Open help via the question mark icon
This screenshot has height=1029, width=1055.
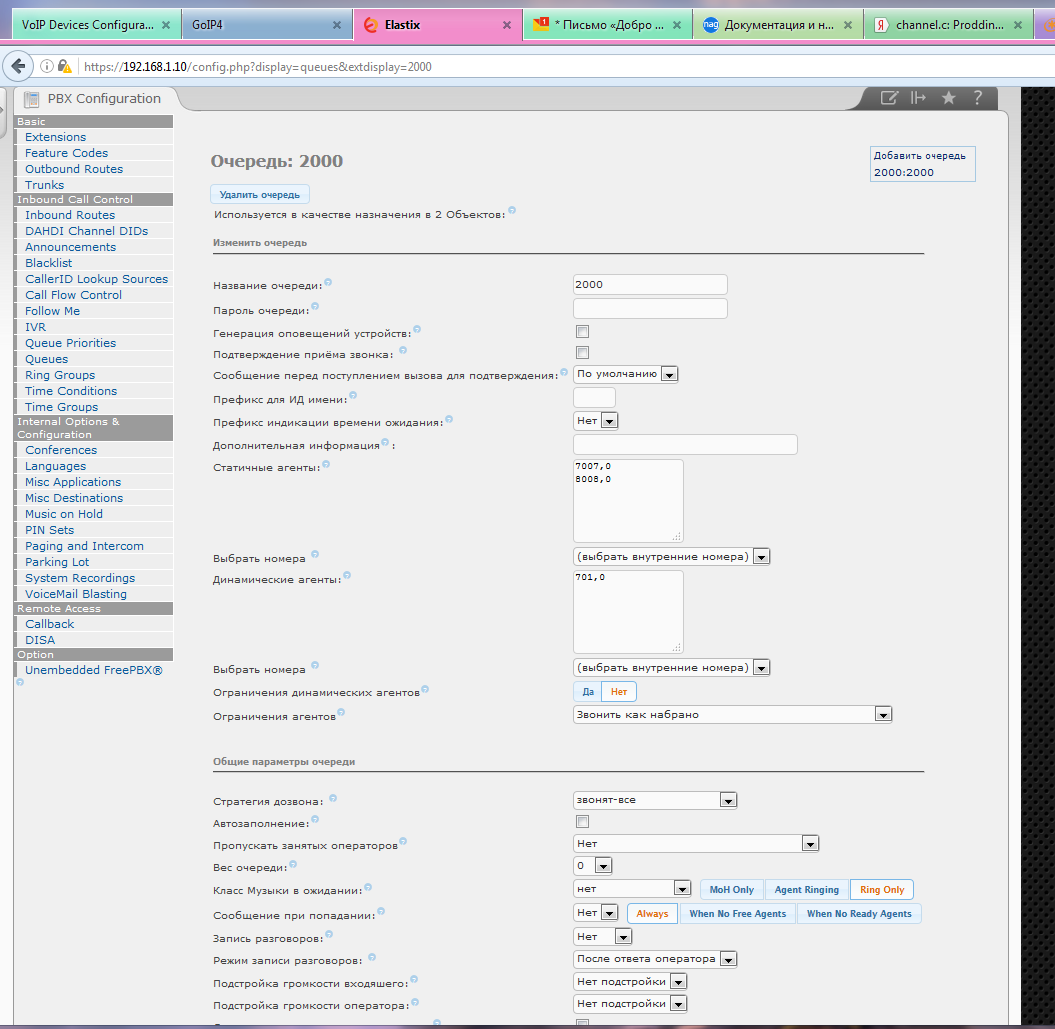(978, 97)
